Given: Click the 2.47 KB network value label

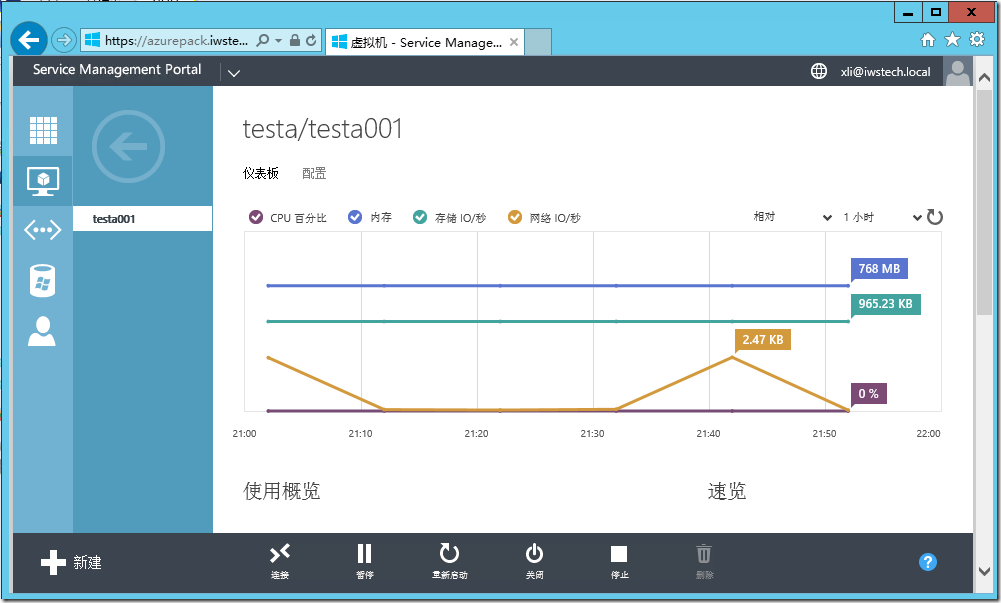Looking at the screenshot, I should [x=763, y=339].
